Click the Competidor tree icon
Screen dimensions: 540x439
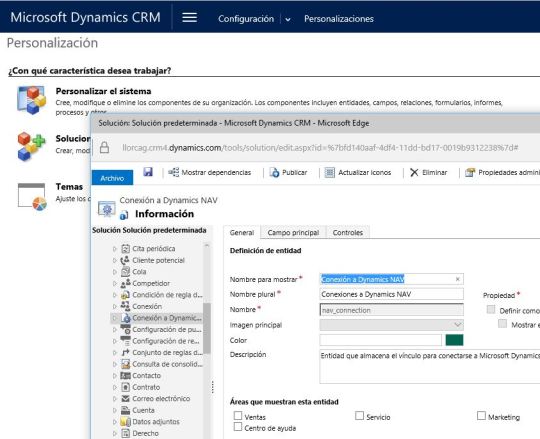[125, 283]
